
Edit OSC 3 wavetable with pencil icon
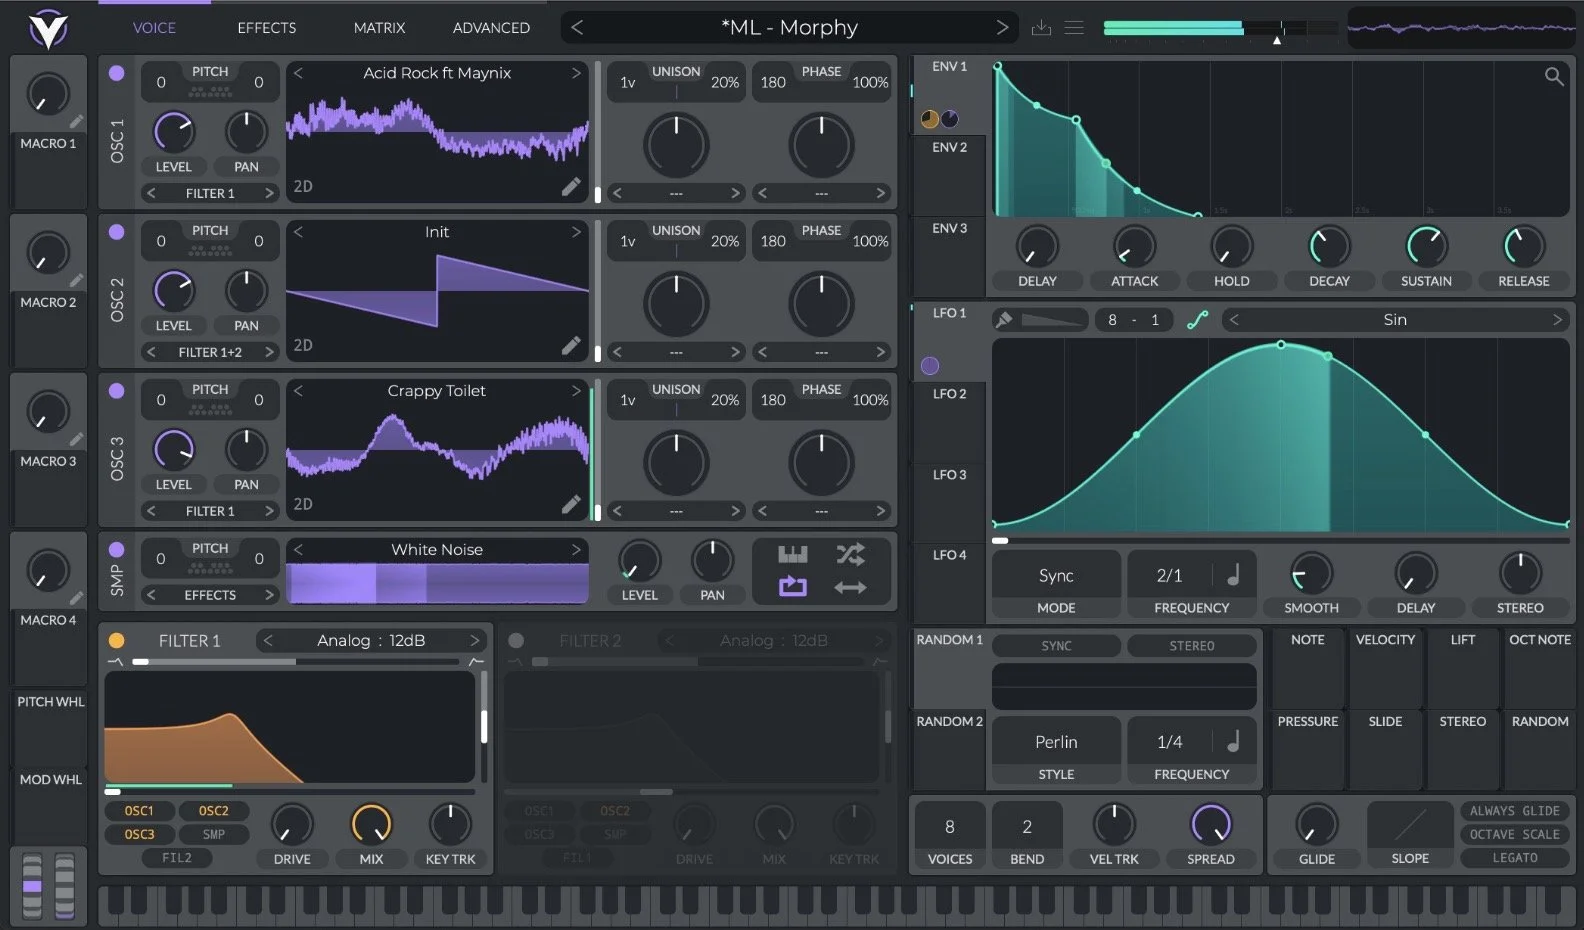pyautogui.click(x=571, y=504)
